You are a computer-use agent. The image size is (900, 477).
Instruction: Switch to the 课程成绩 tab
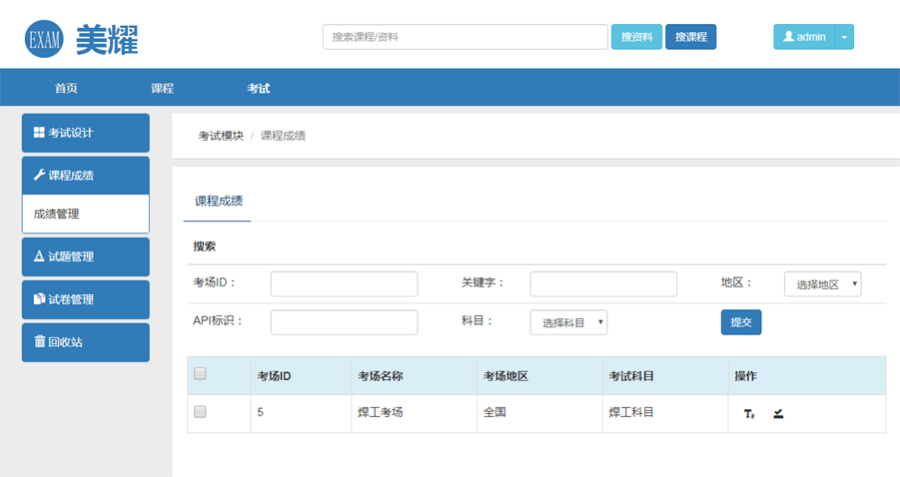tap(220, 200)
